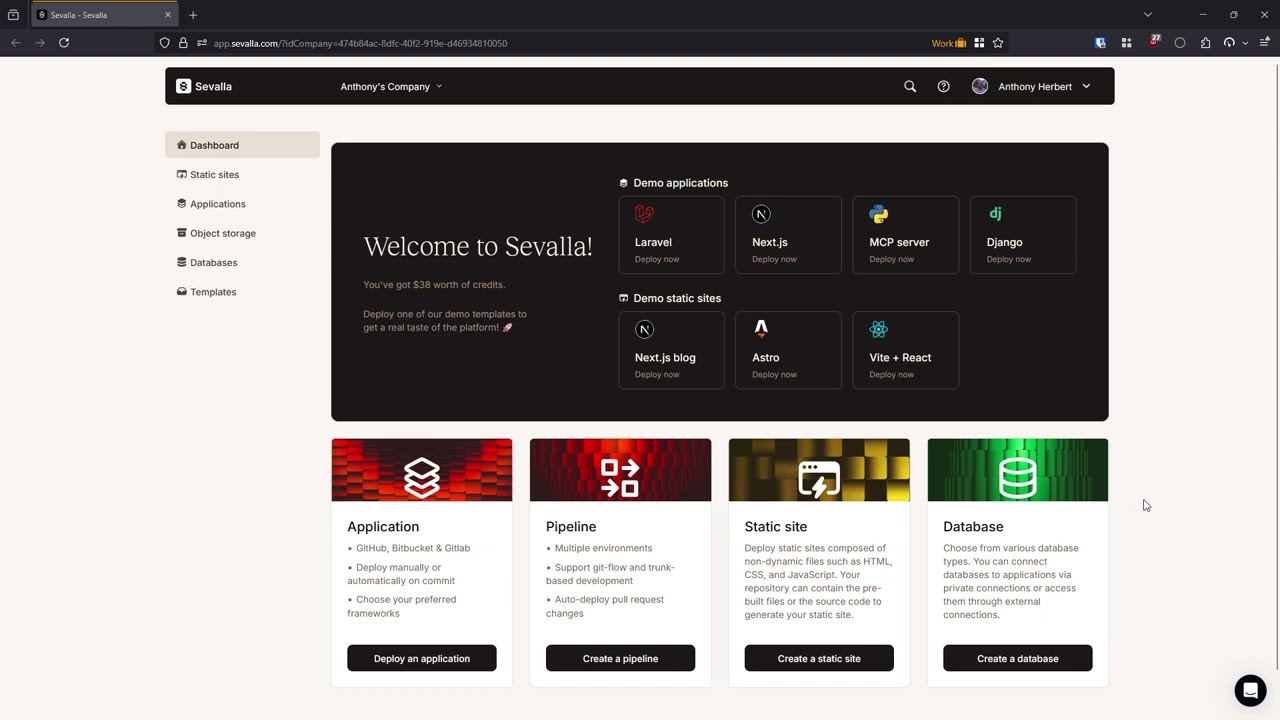
Task: Click the Create a database button
Action: click(x=1018, y=658)
